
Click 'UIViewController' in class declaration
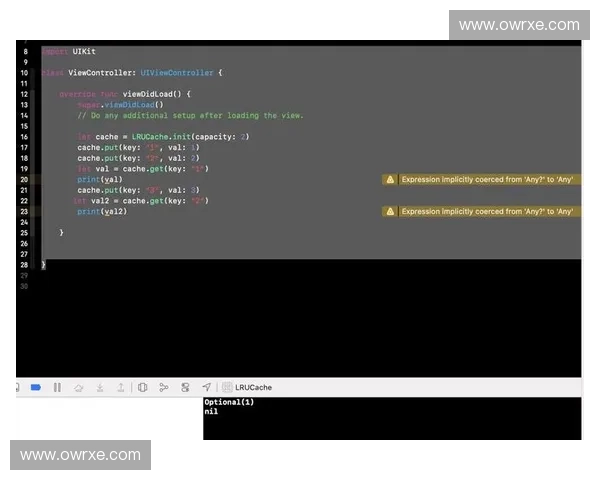tap(177, 73)
